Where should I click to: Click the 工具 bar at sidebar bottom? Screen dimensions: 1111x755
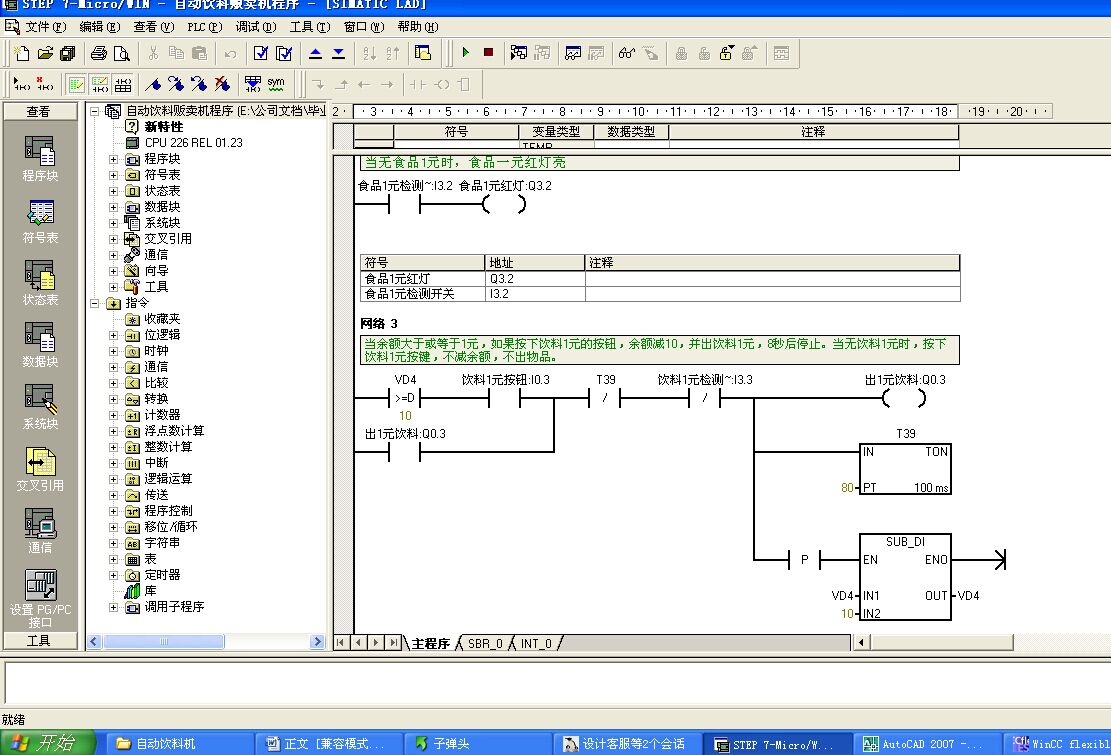tap(39, 640)
